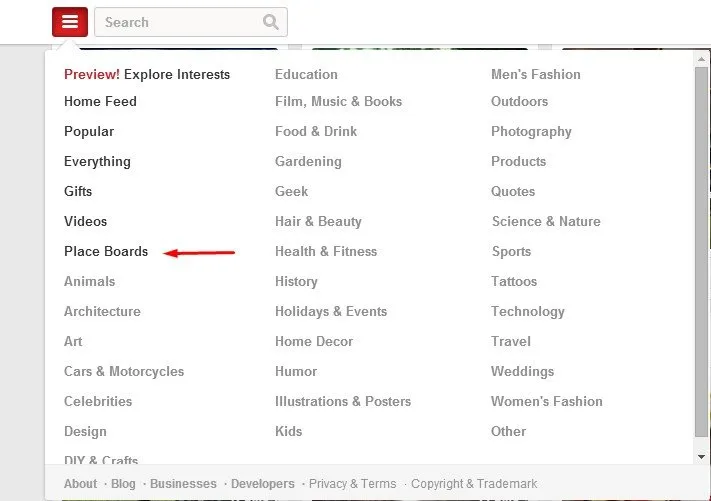Screen dimensions: 711x501
Task: Open the Illustrations & Posters category
Action: [343, 401]
